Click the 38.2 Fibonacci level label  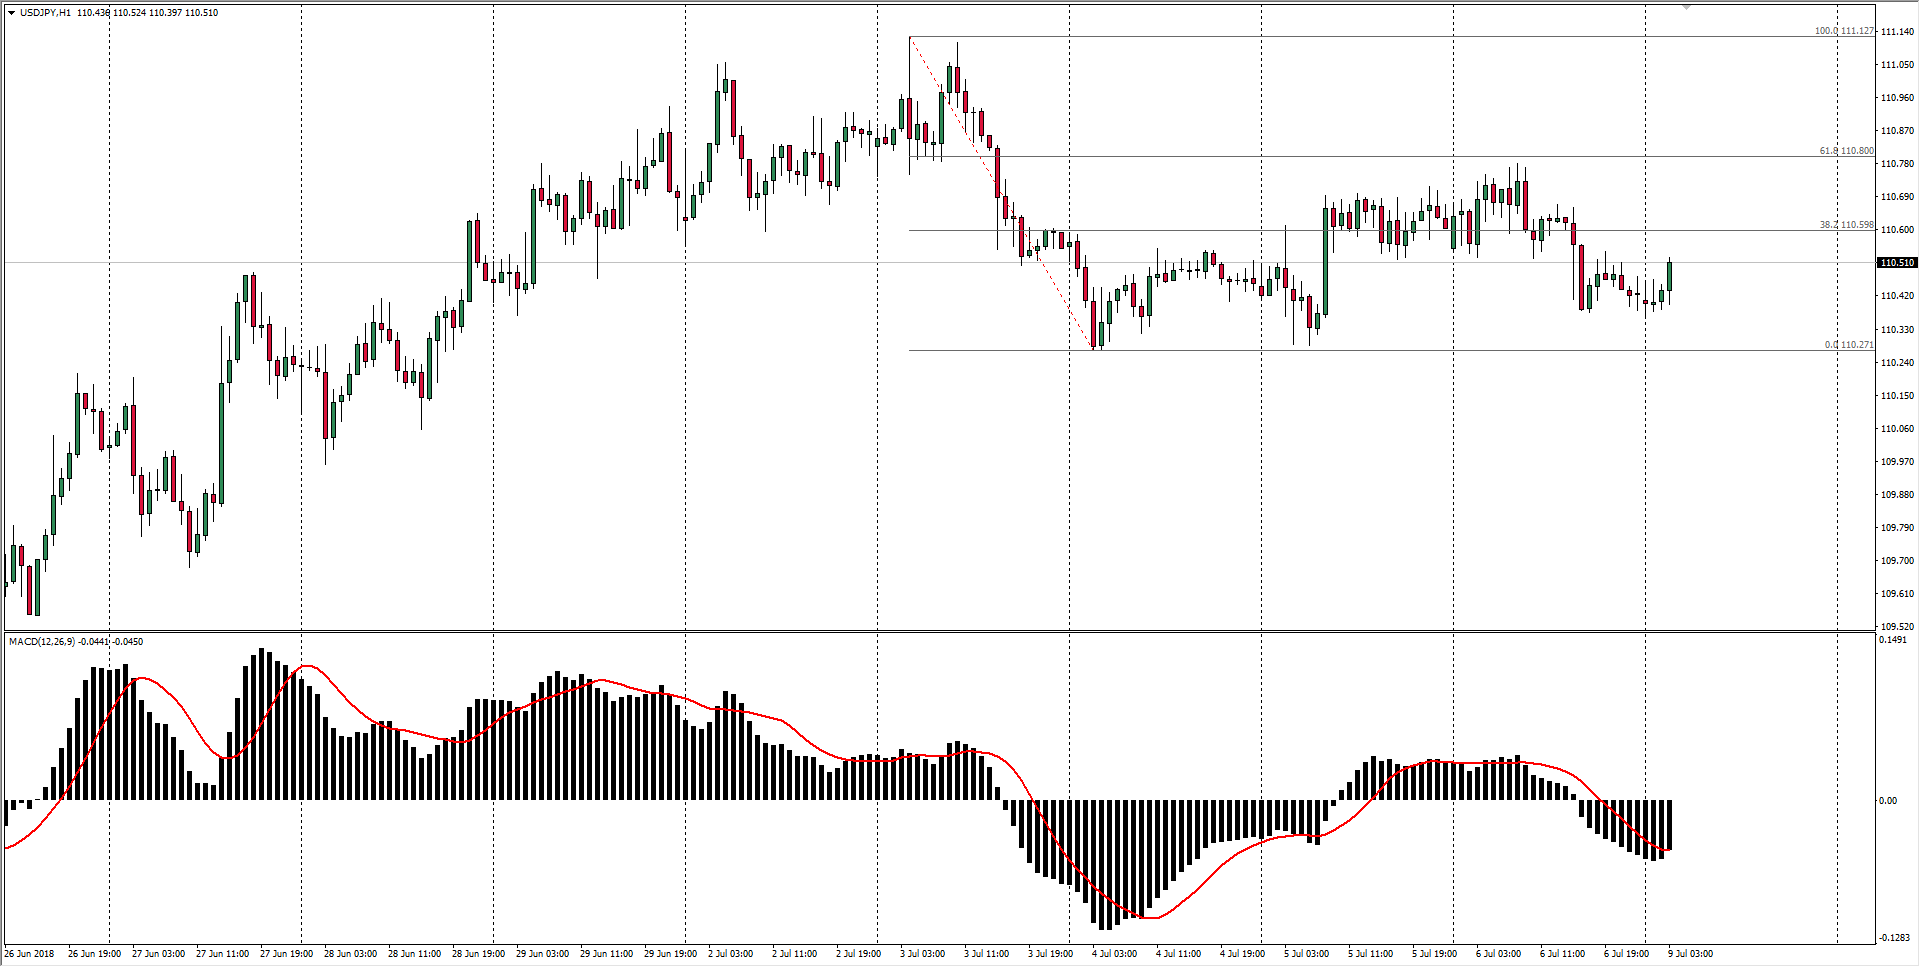coord(1846,225)
